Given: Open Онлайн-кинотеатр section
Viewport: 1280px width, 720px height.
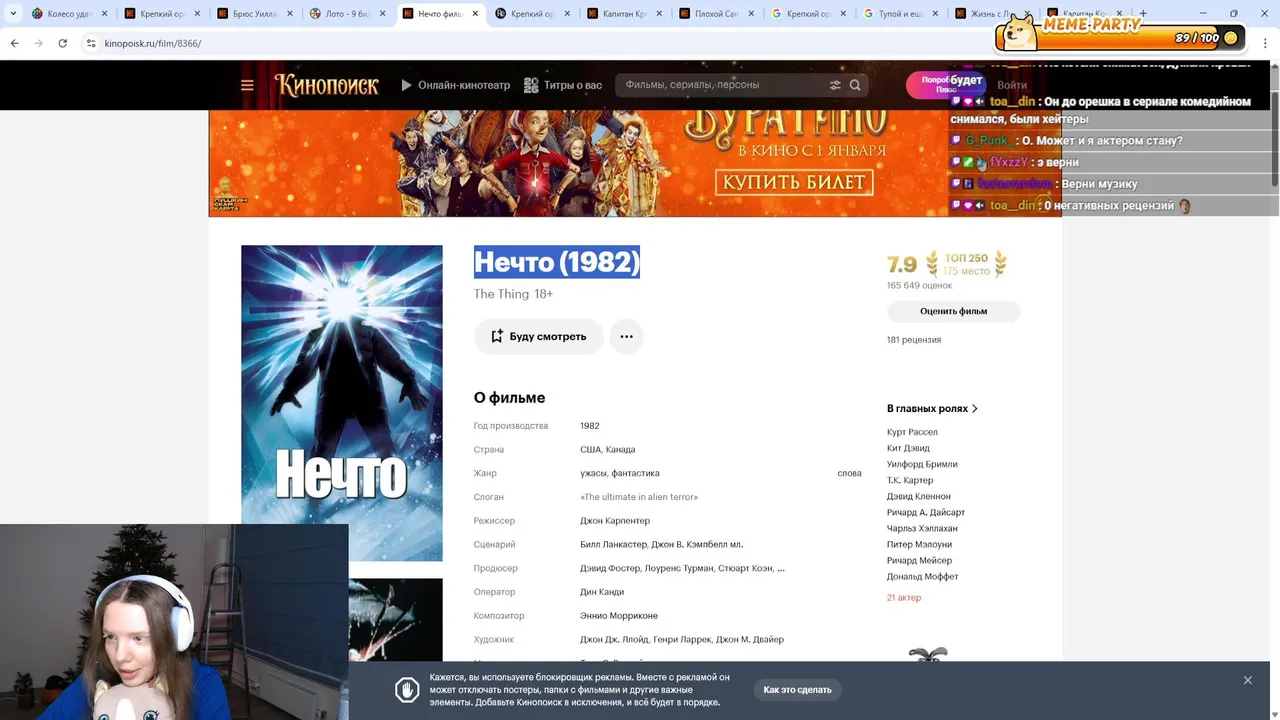Looking at the screenshot, I should 455,85.
